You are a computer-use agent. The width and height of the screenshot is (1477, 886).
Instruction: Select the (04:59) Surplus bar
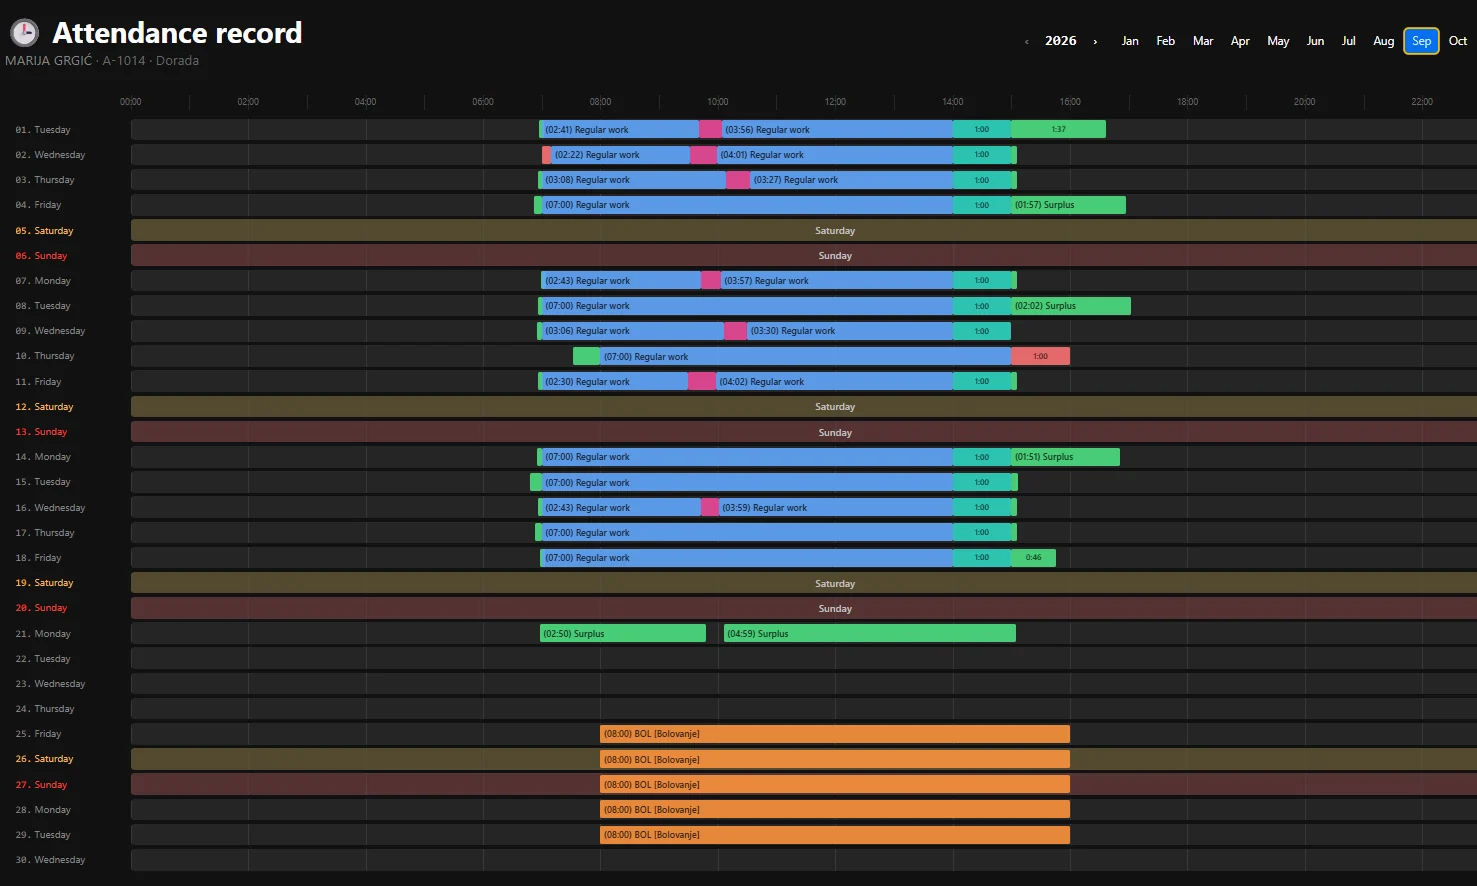click(869, 633)
